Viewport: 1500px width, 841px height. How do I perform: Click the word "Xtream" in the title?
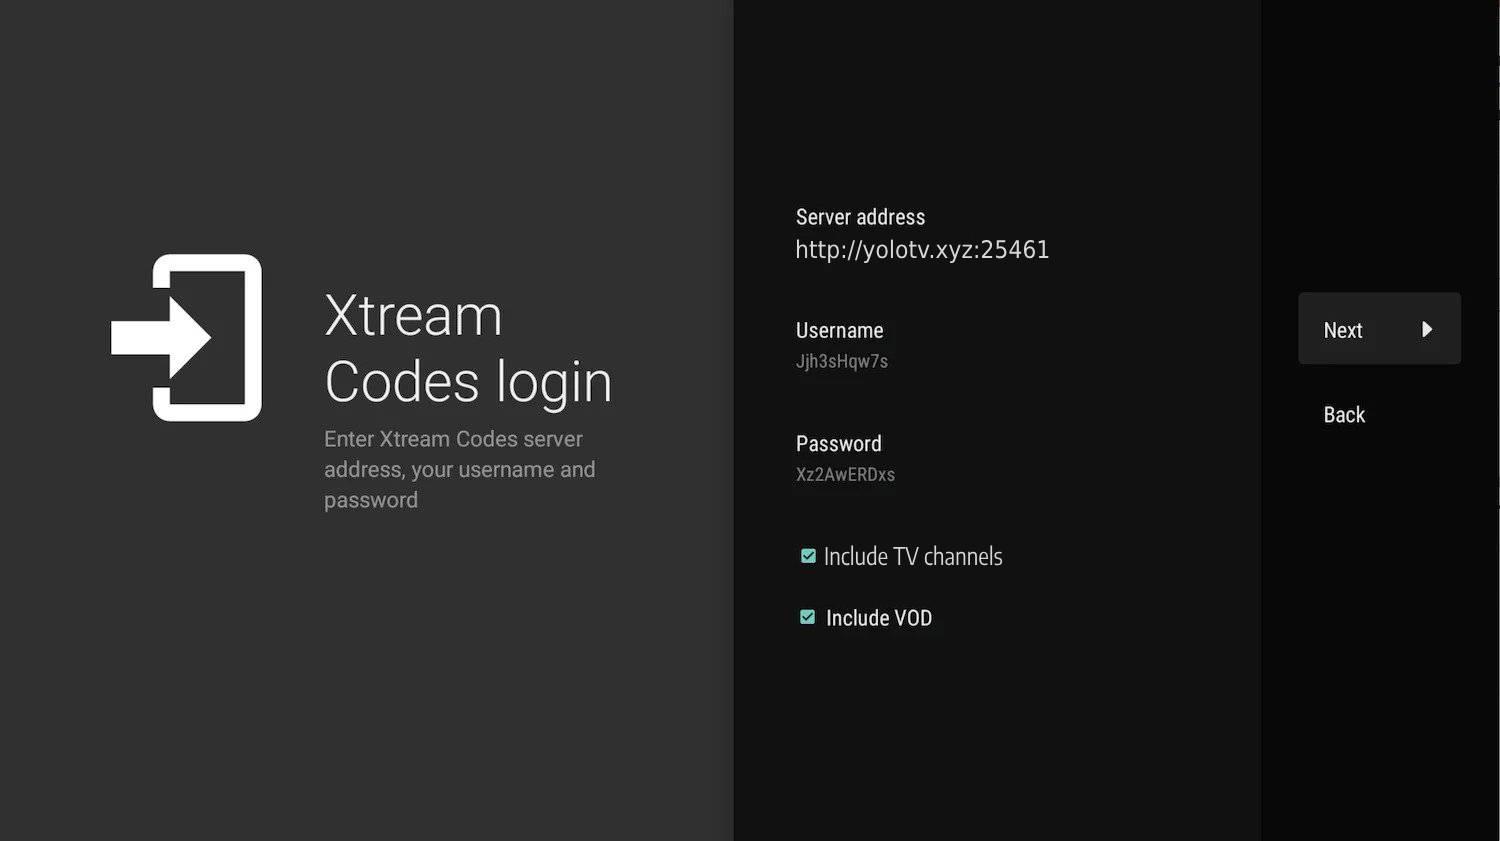tap(413, 316)
